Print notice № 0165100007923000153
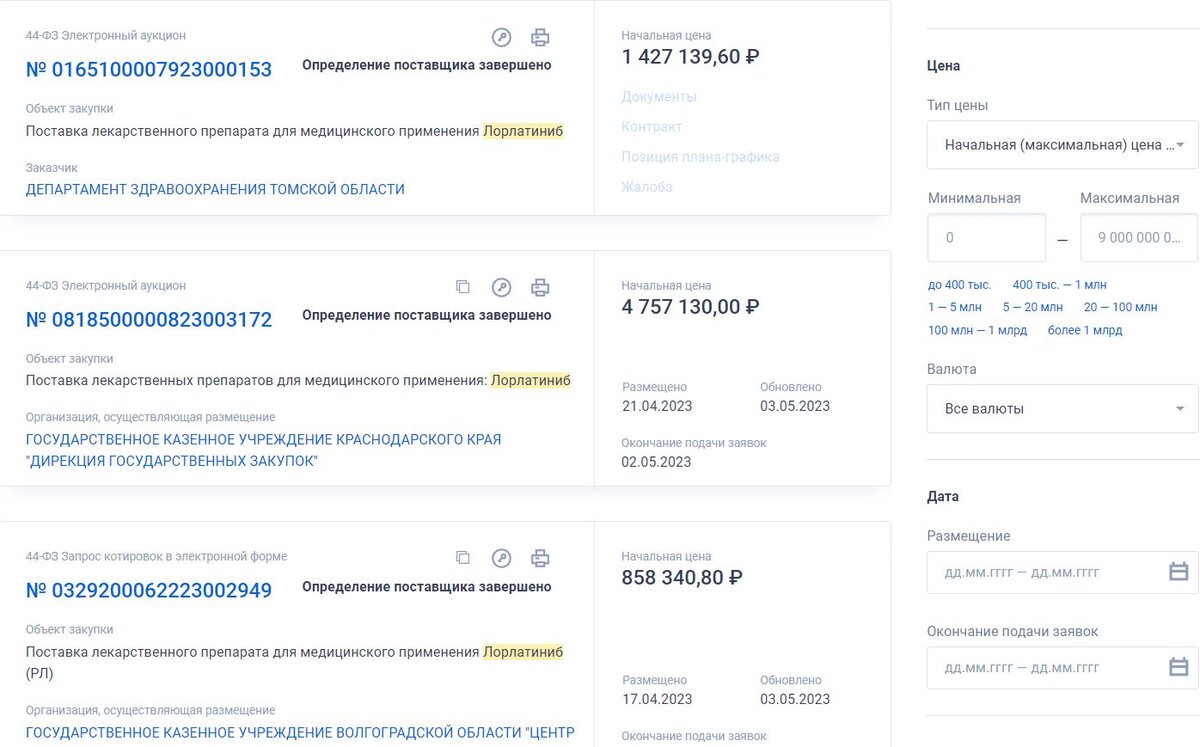 pyautogui.click(x=540, y=35)
